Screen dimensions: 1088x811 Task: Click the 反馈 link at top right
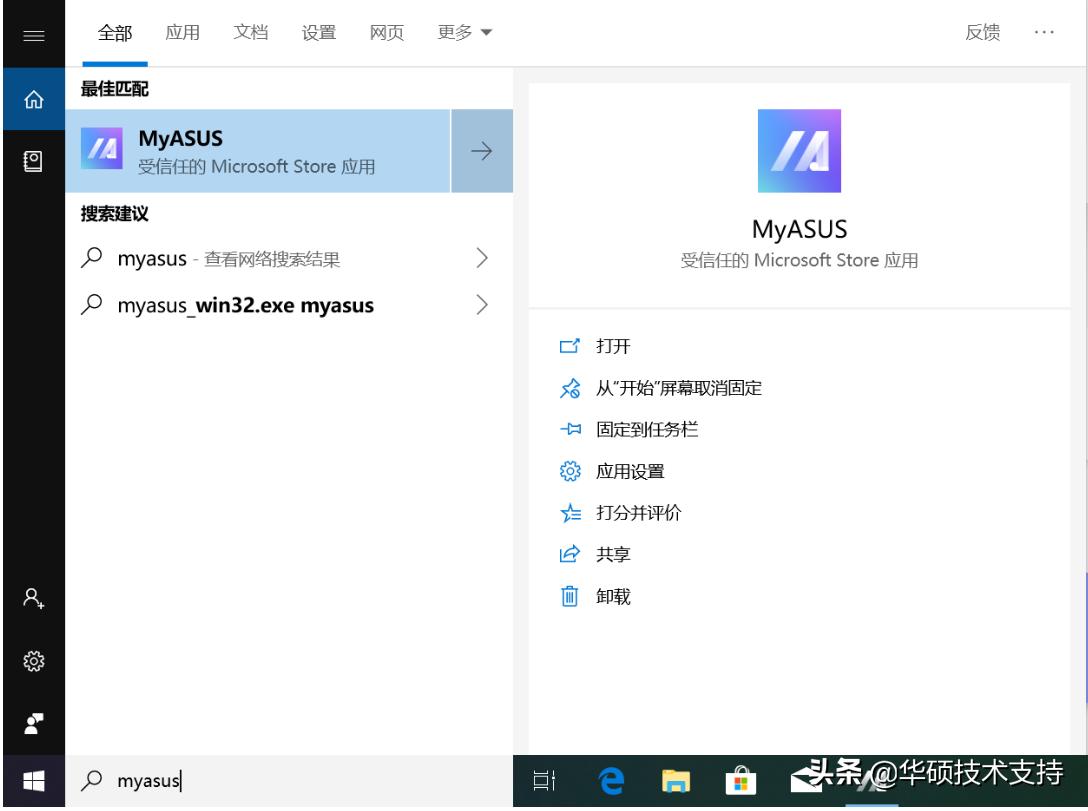982,32
